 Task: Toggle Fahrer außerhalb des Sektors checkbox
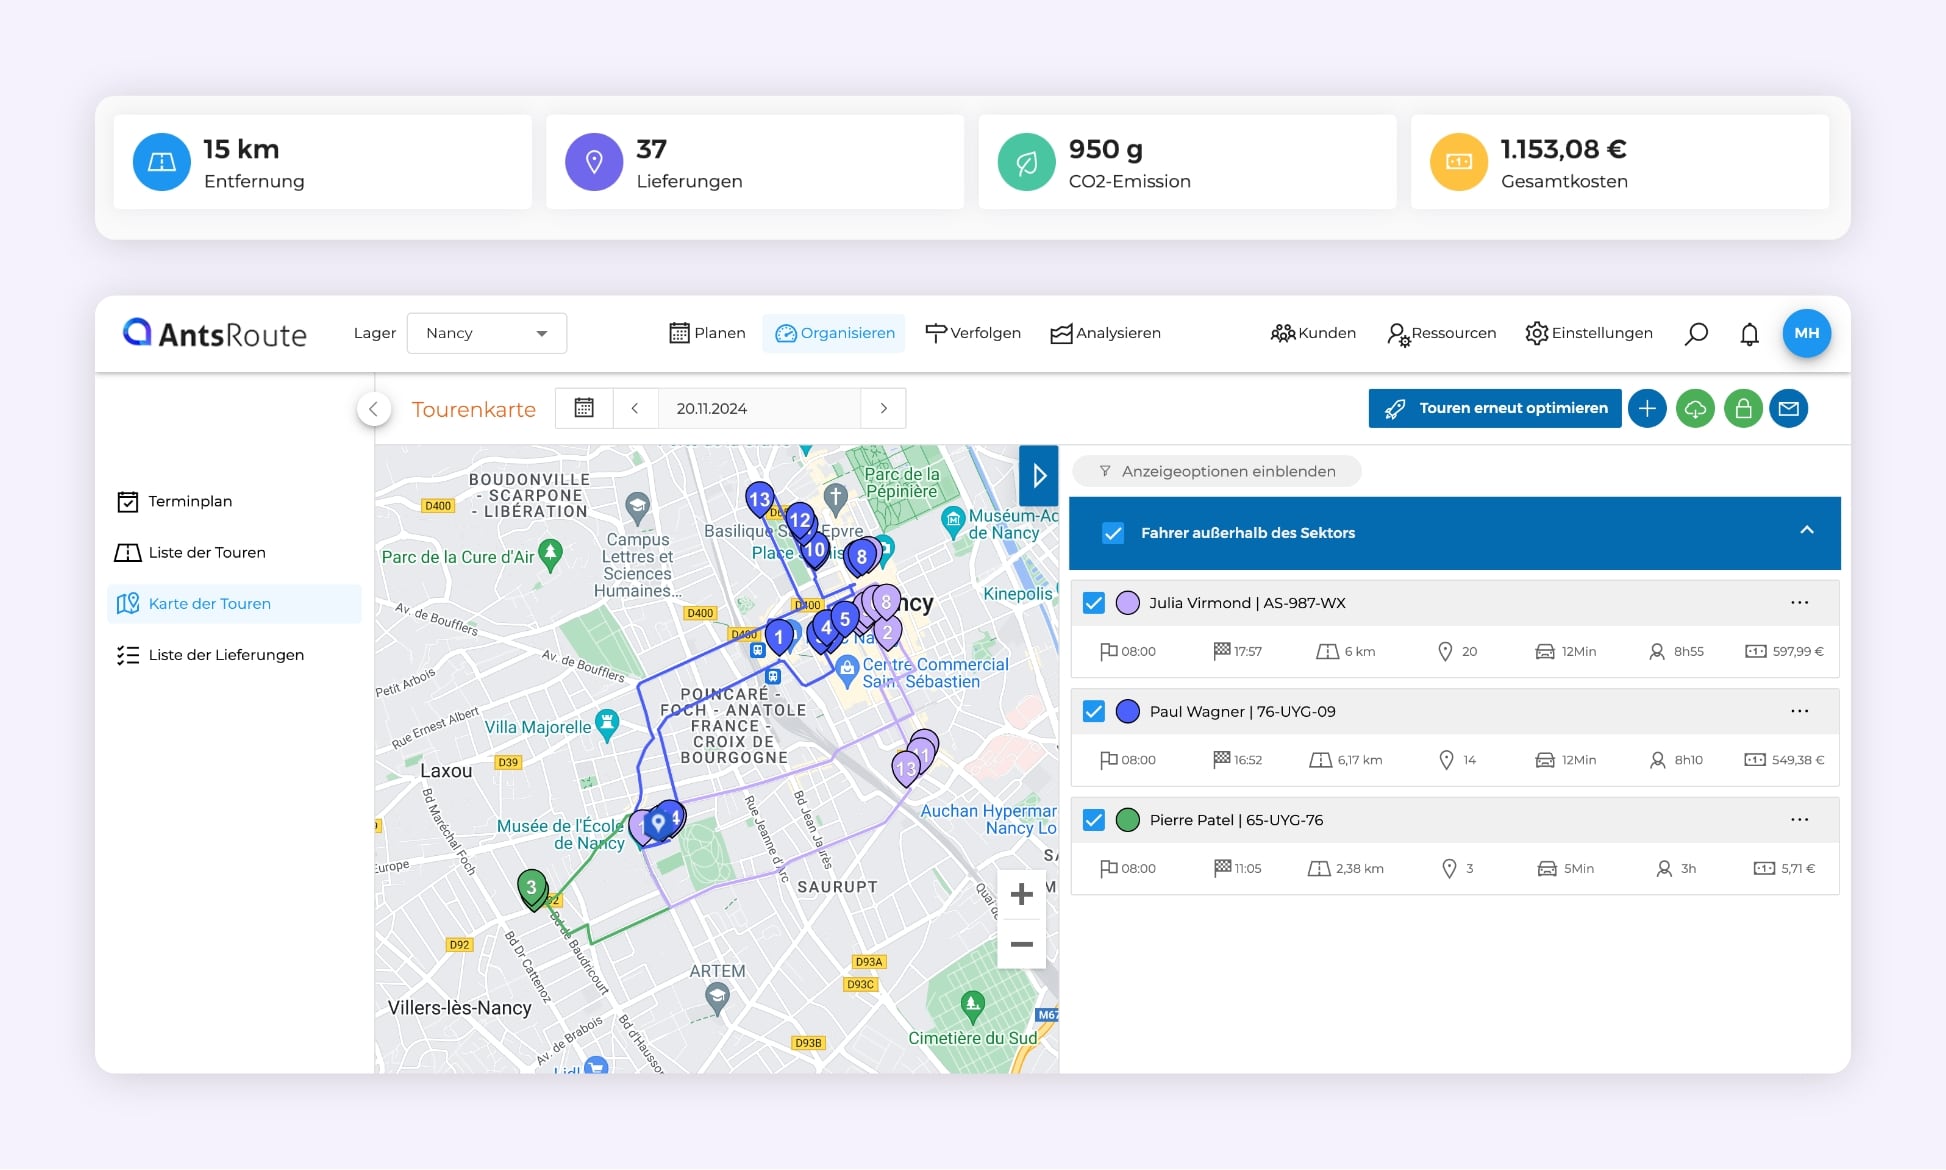(1113, 533)
